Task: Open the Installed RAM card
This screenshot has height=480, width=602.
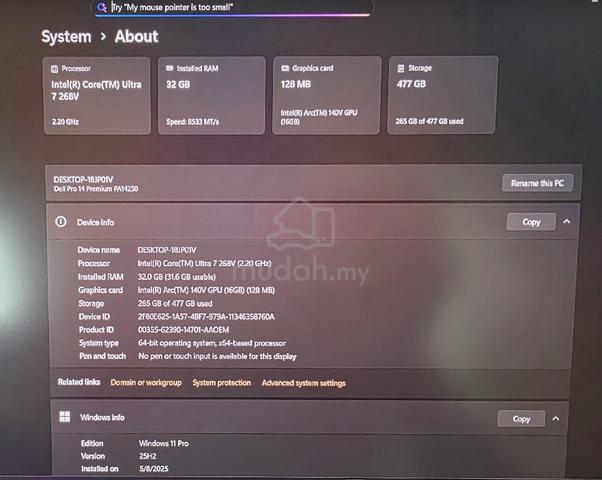Action: click(212, 95)
